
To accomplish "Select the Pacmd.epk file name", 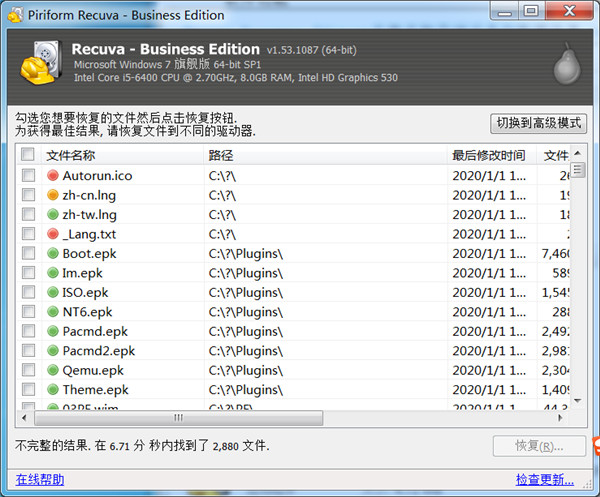I will pos(95,331).
